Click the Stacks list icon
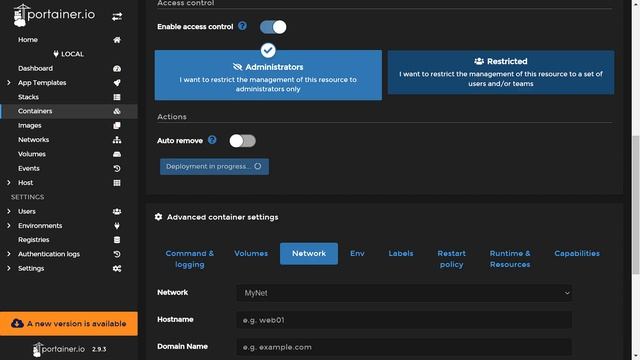The height and width of the screenshot is (360, 640). tap(117, 97)
